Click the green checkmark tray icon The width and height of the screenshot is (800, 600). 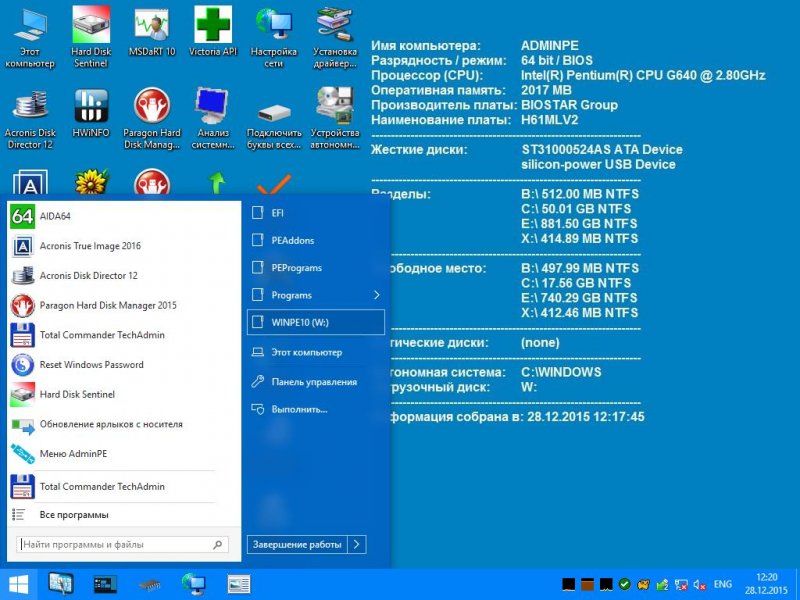624,584
